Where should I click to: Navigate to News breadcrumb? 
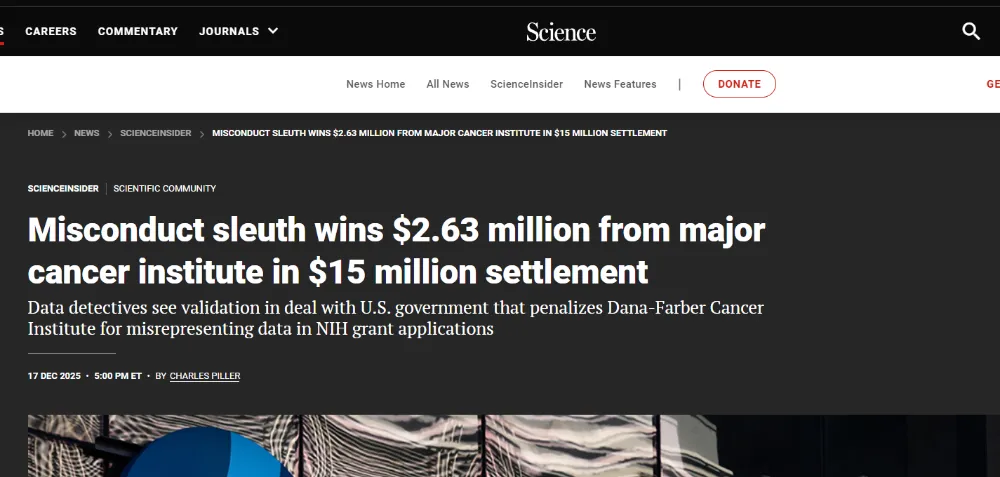coord(87,133)
